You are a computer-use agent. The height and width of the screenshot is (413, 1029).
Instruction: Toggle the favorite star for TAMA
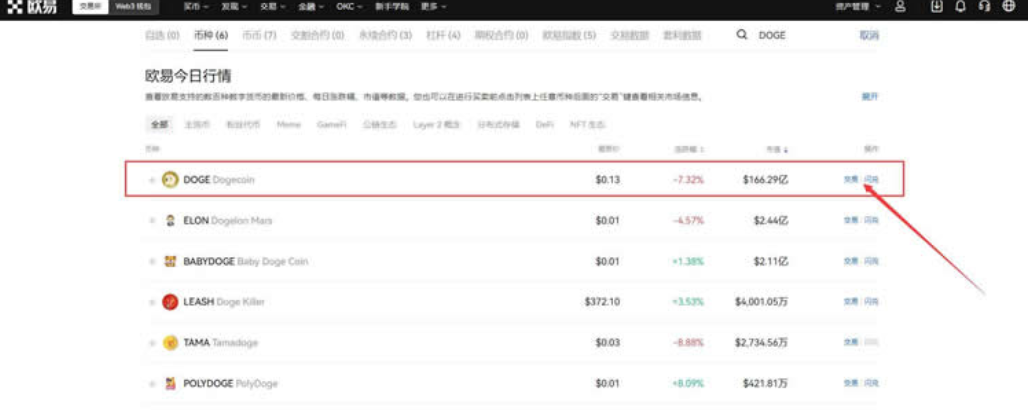click(152, 343)
